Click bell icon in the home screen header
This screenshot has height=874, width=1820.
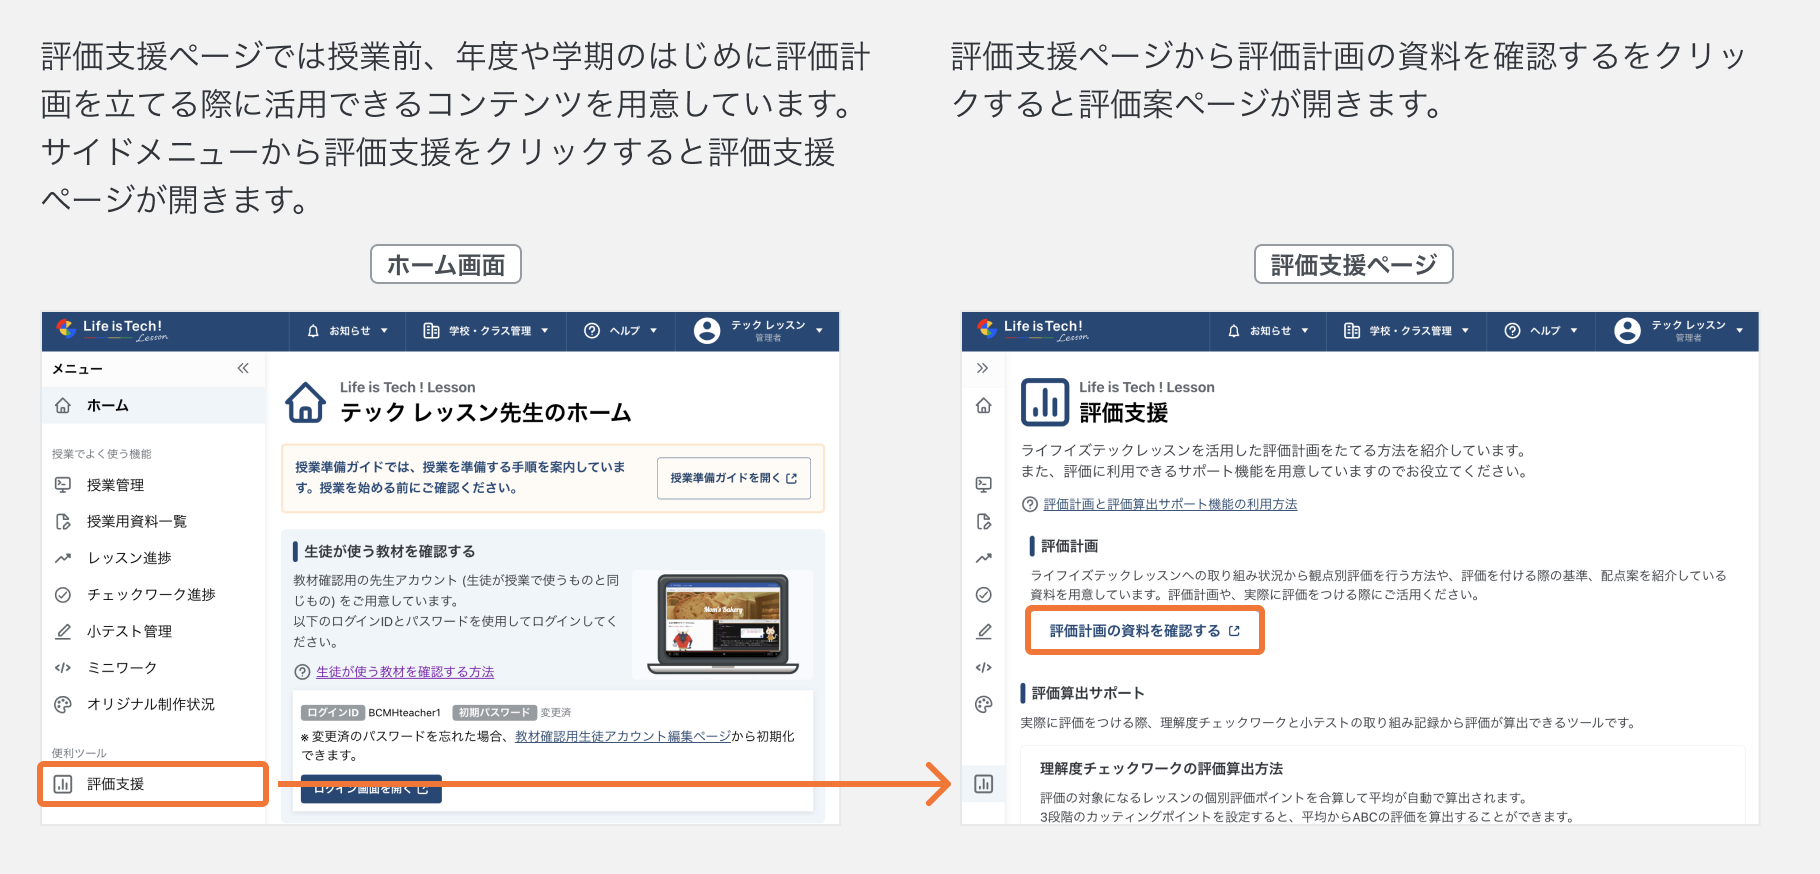313,331
